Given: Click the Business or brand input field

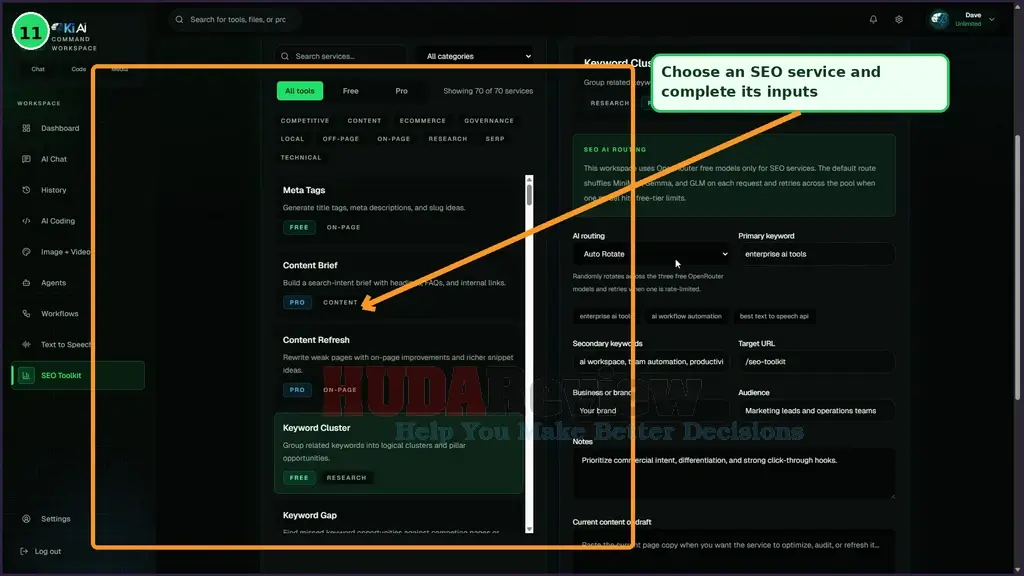Looking at the screenshot, I should pyautogui.click(x=650, y=411).
